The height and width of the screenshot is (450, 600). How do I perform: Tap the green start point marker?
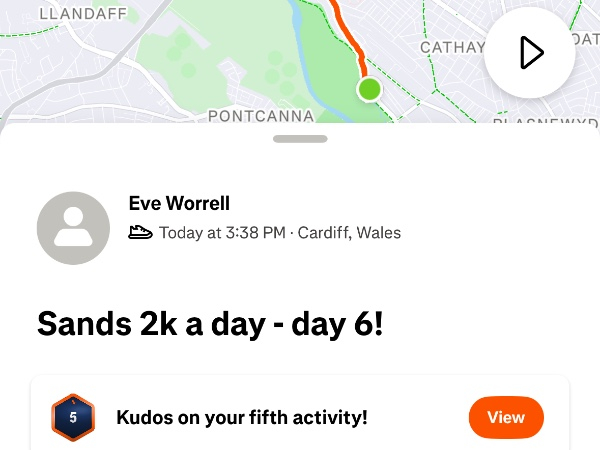pyautogui.click(x=370, y=89)
